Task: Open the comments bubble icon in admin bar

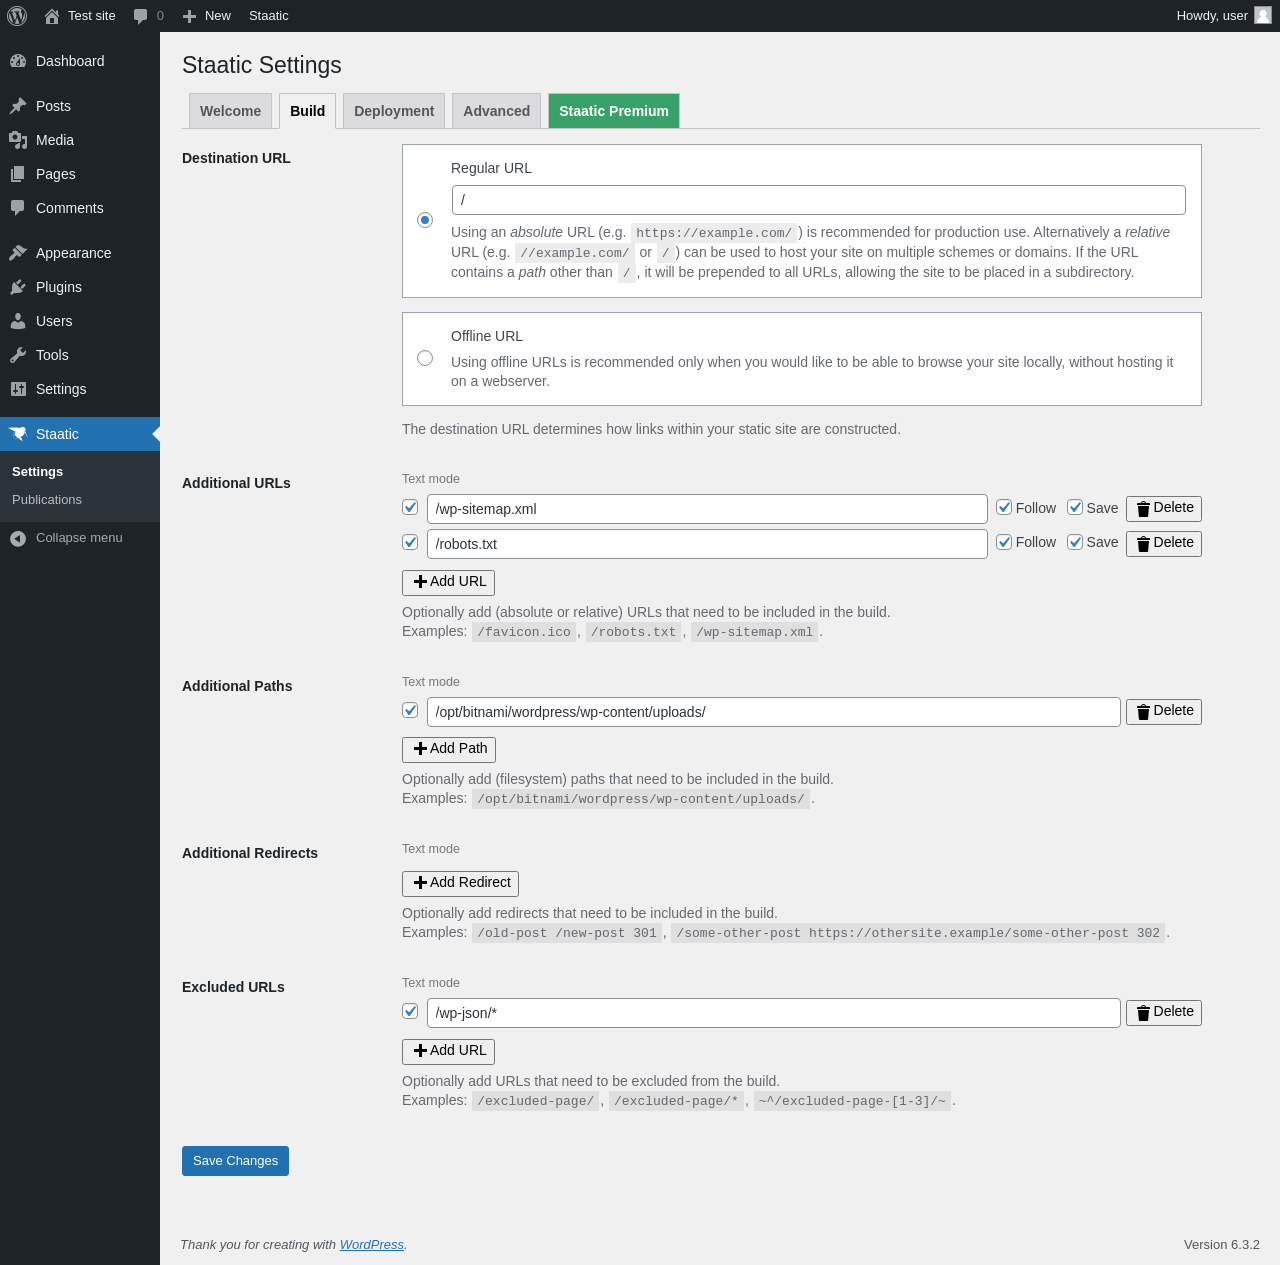Action: coord(141,16)
